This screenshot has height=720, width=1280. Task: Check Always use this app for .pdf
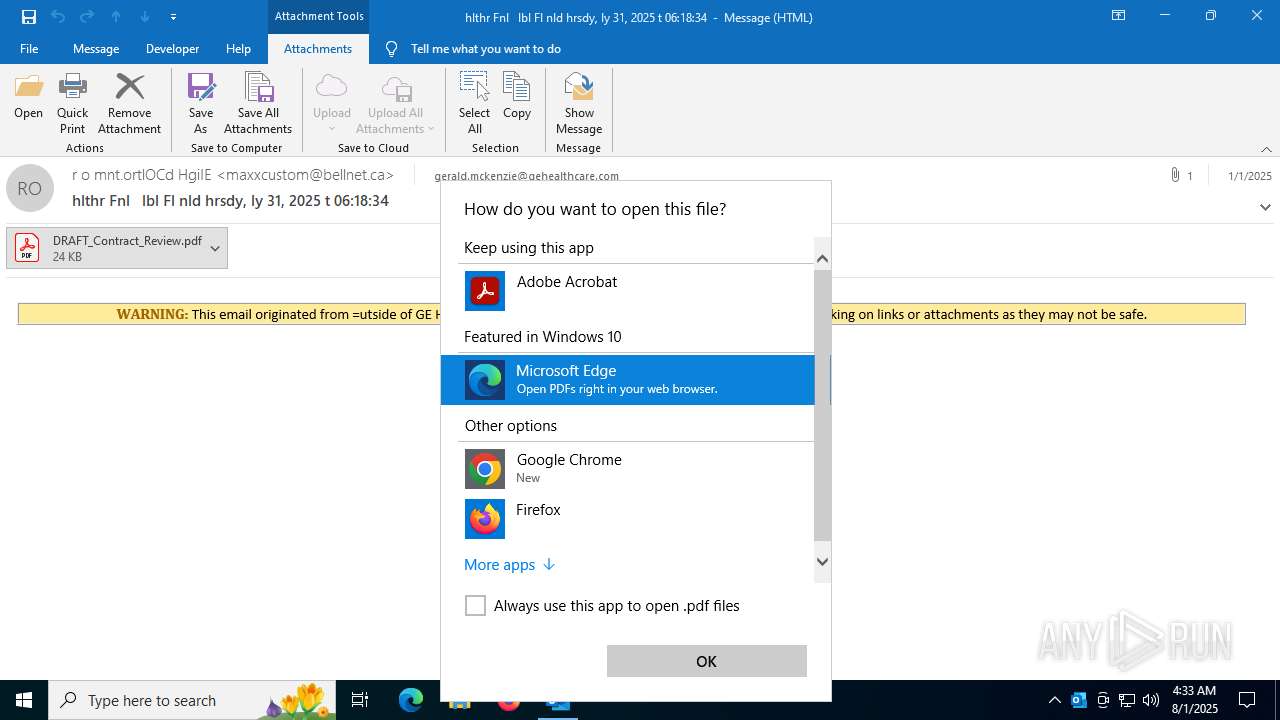coord(475,606)
